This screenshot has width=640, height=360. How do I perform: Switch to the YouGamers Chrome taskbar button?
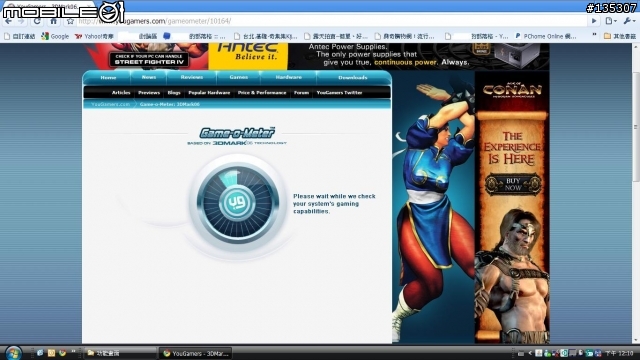[x=195, y=353]
